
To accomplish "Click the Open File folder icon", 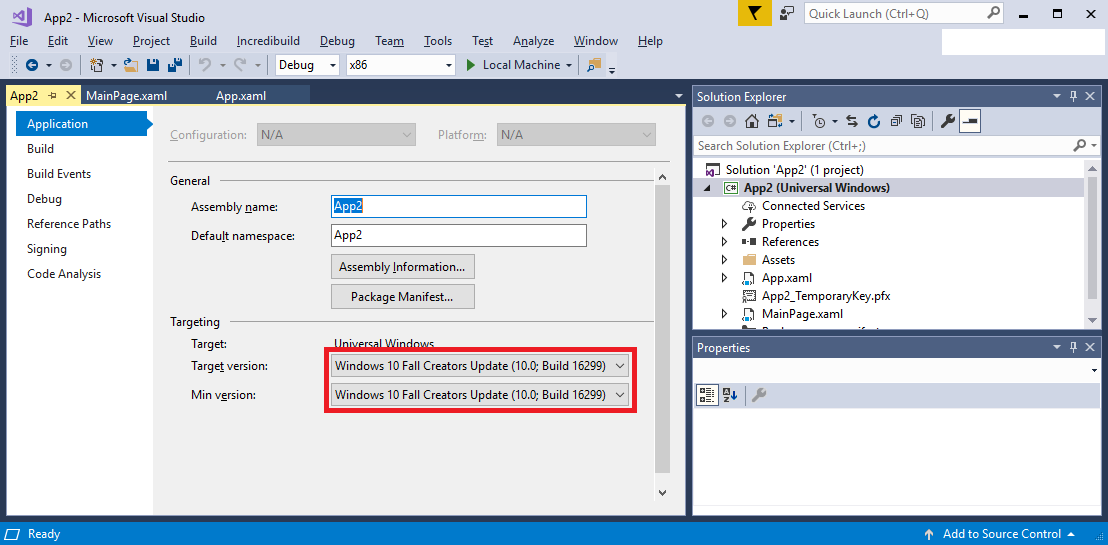I will tap(131, 65).
